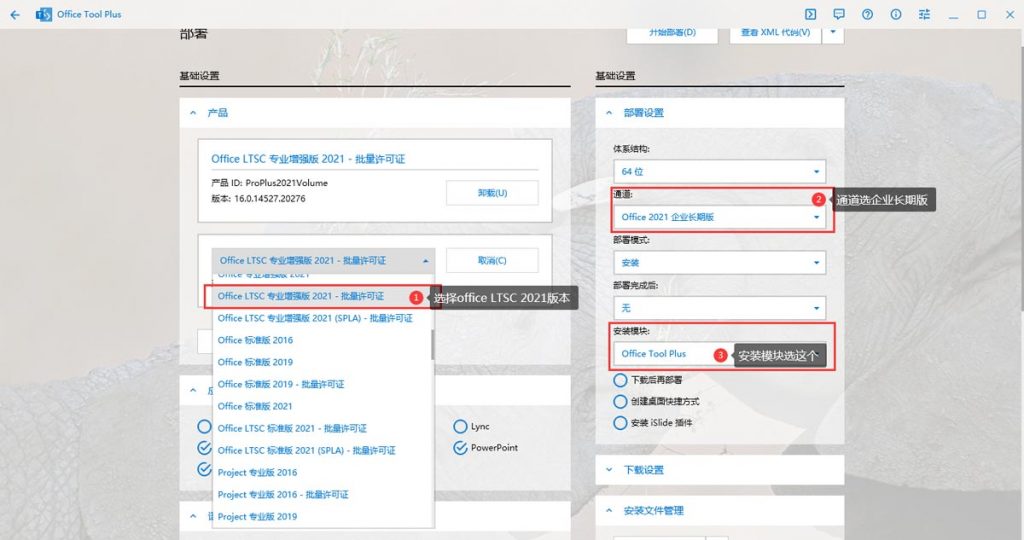The height and width of the screenshot is (540, 1024).
Task: Collapse the 产品 section
Action: (193, 113)
